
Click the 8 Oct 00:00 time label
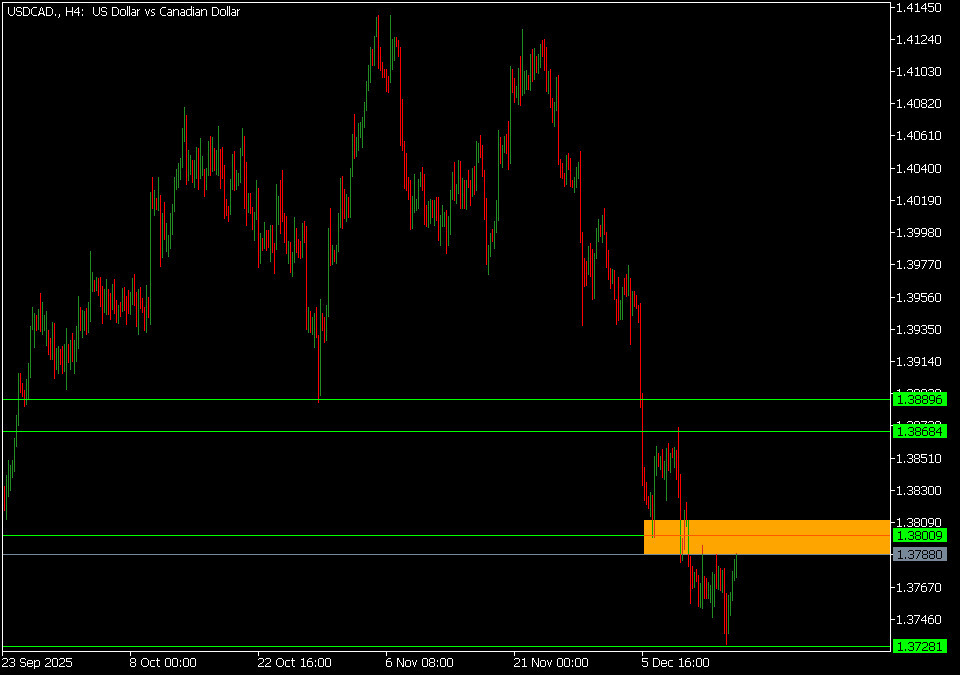(163, 662)
